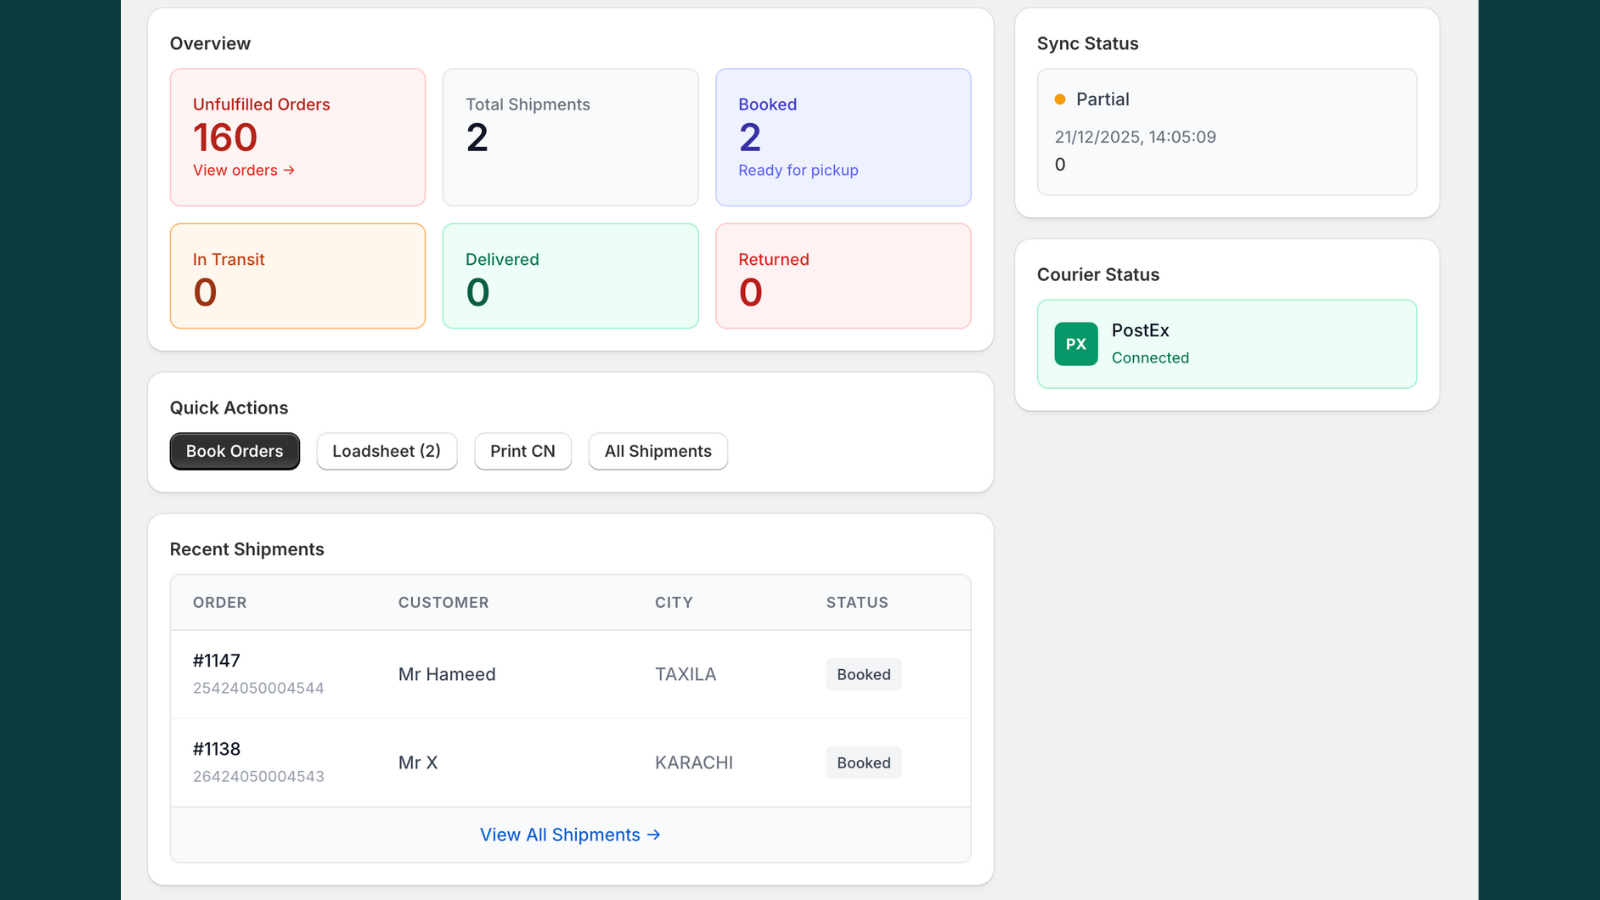Select tracking number 25424050004544 for order #1147
The width and height of the screenshot is (1600, 900).
(x=258, y=687)
